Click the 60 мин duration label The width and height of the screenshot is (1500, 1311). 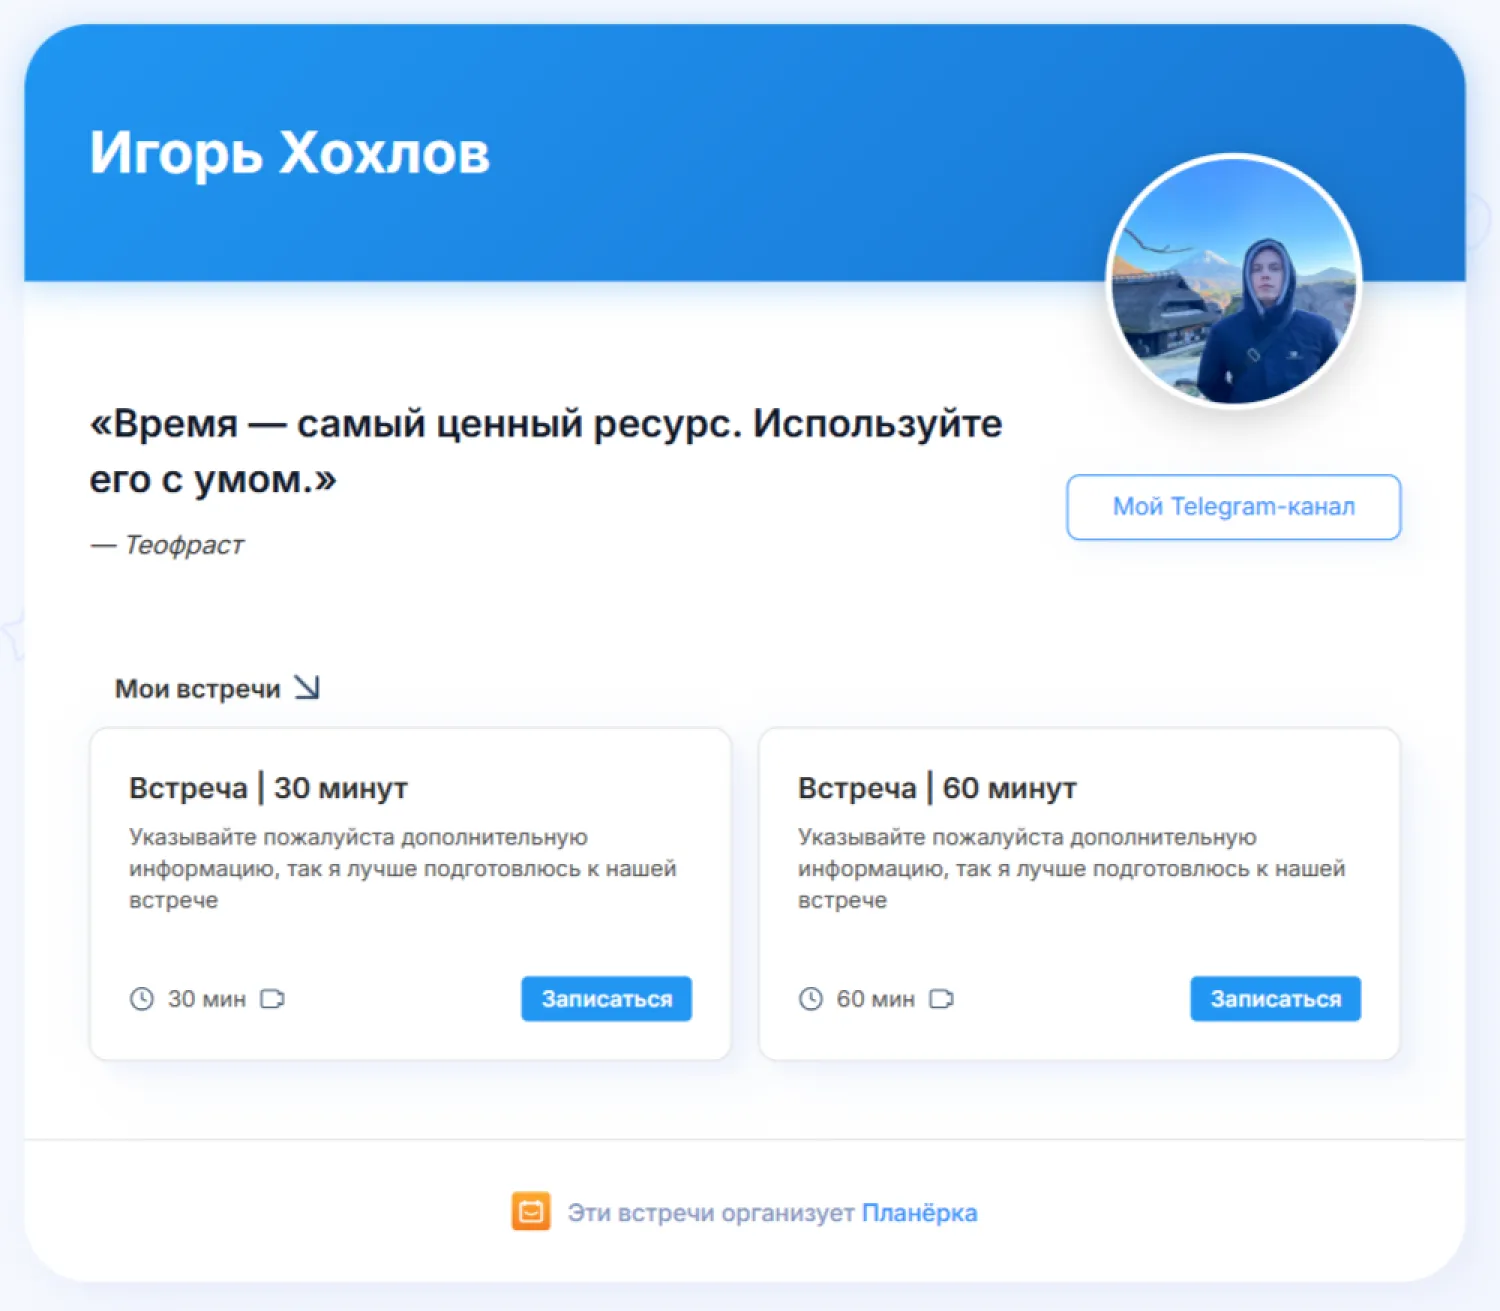(875, 999)
